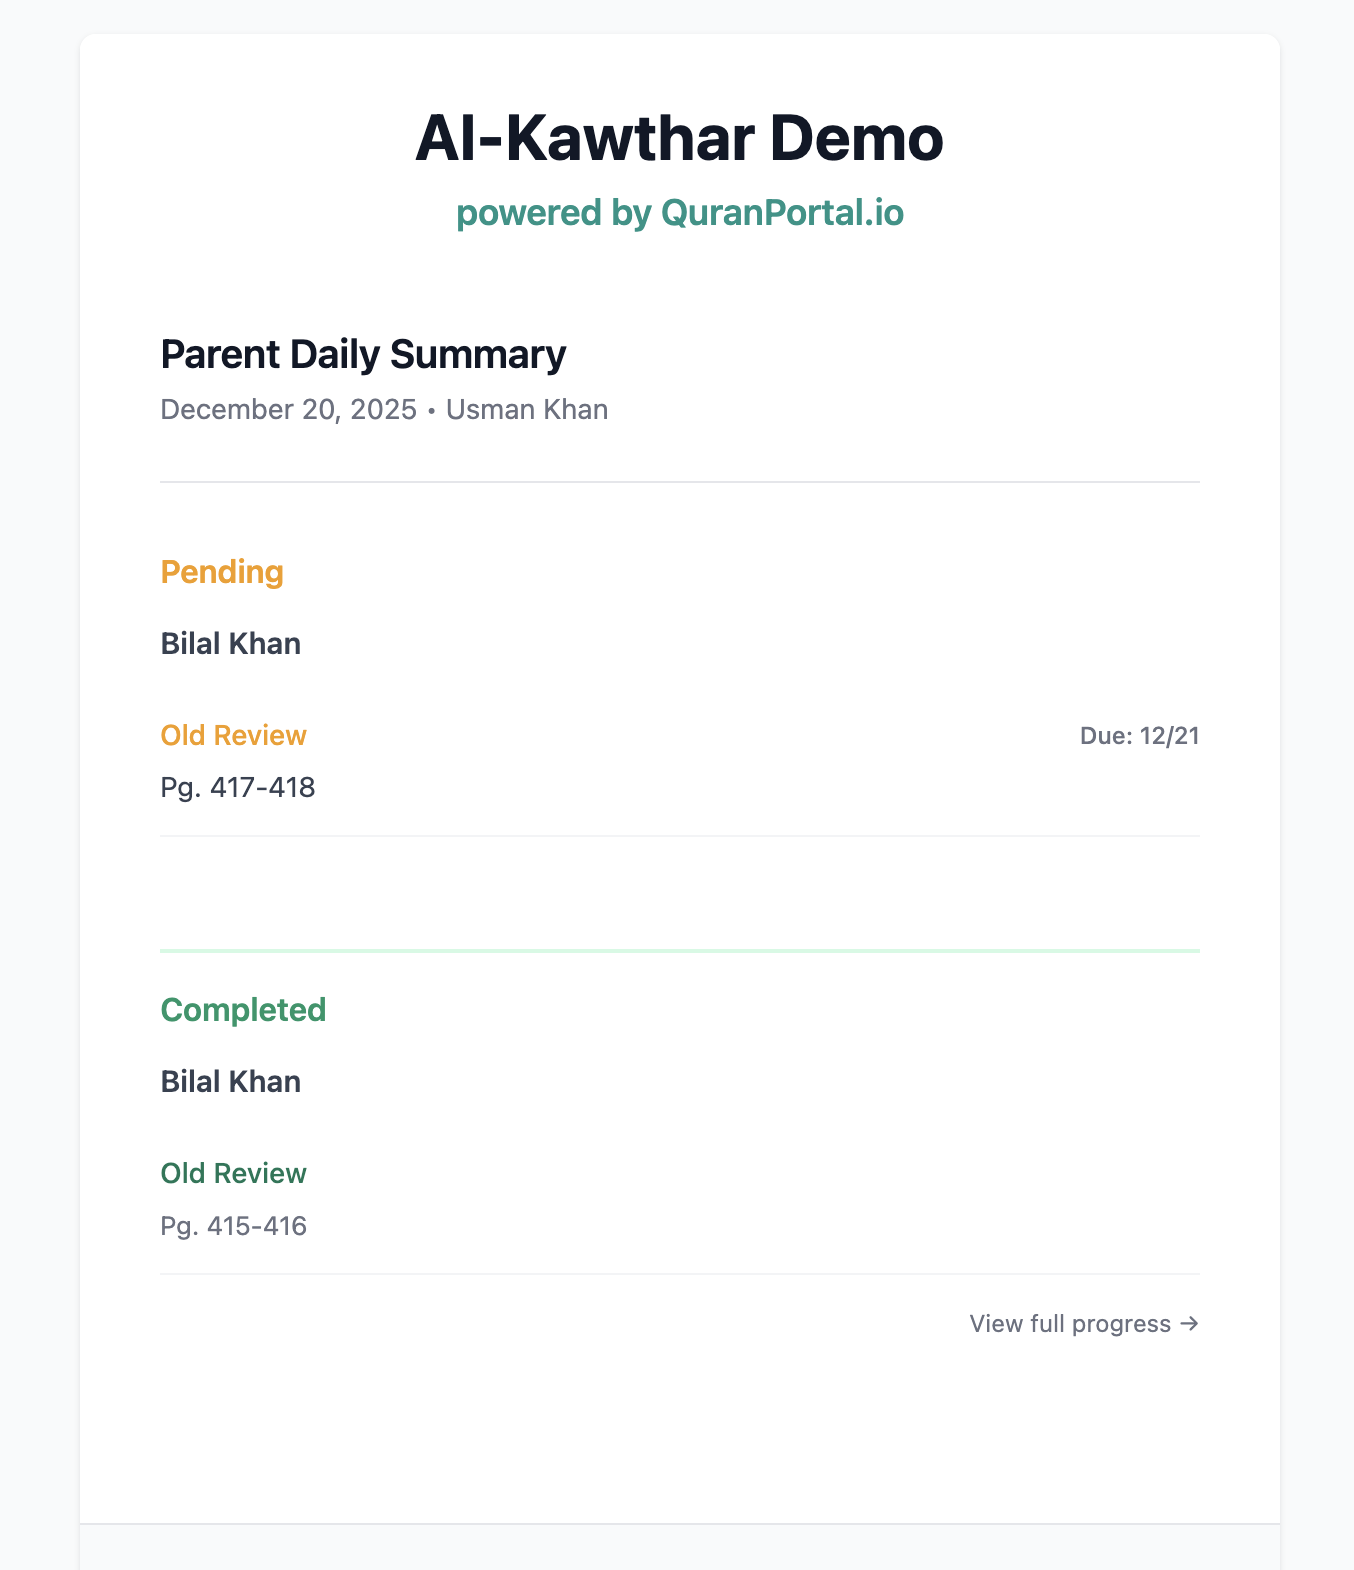Click the green divider above Completed
Viewport: 1354px width, 1570px height.
coord(680,951)
